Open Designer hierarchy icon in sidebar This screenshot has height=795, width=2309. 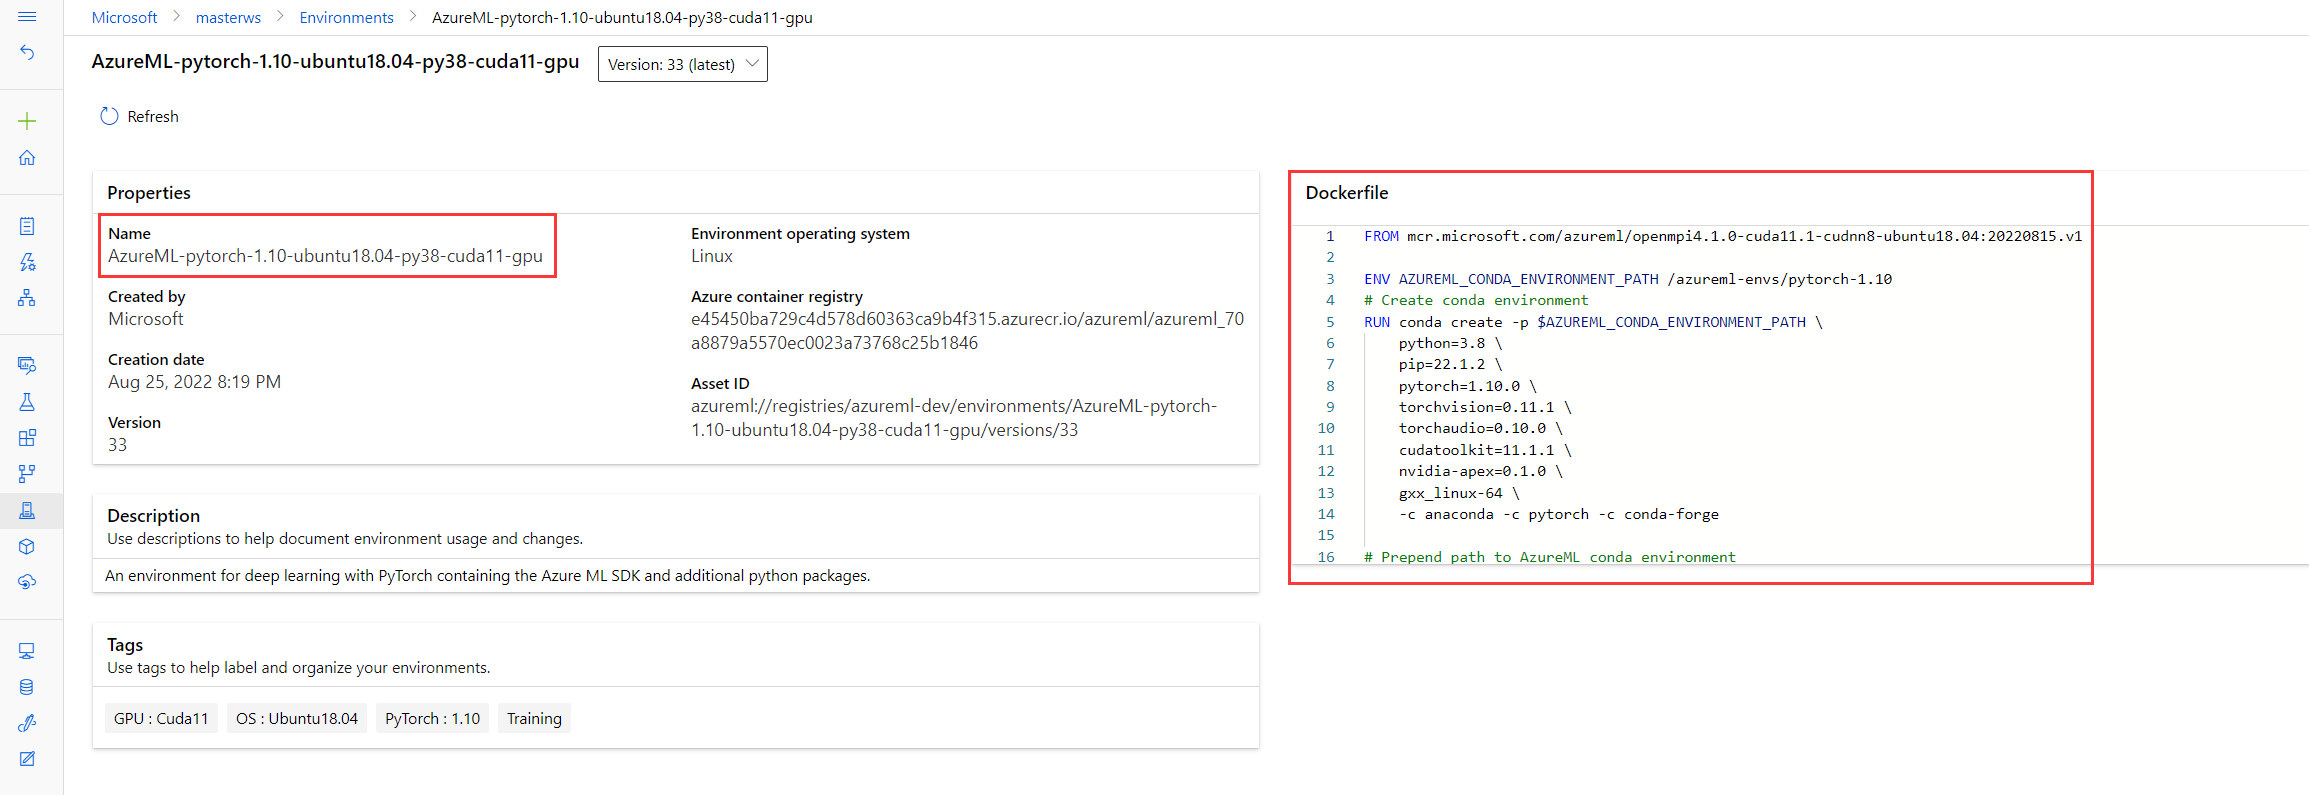(27, 298)
